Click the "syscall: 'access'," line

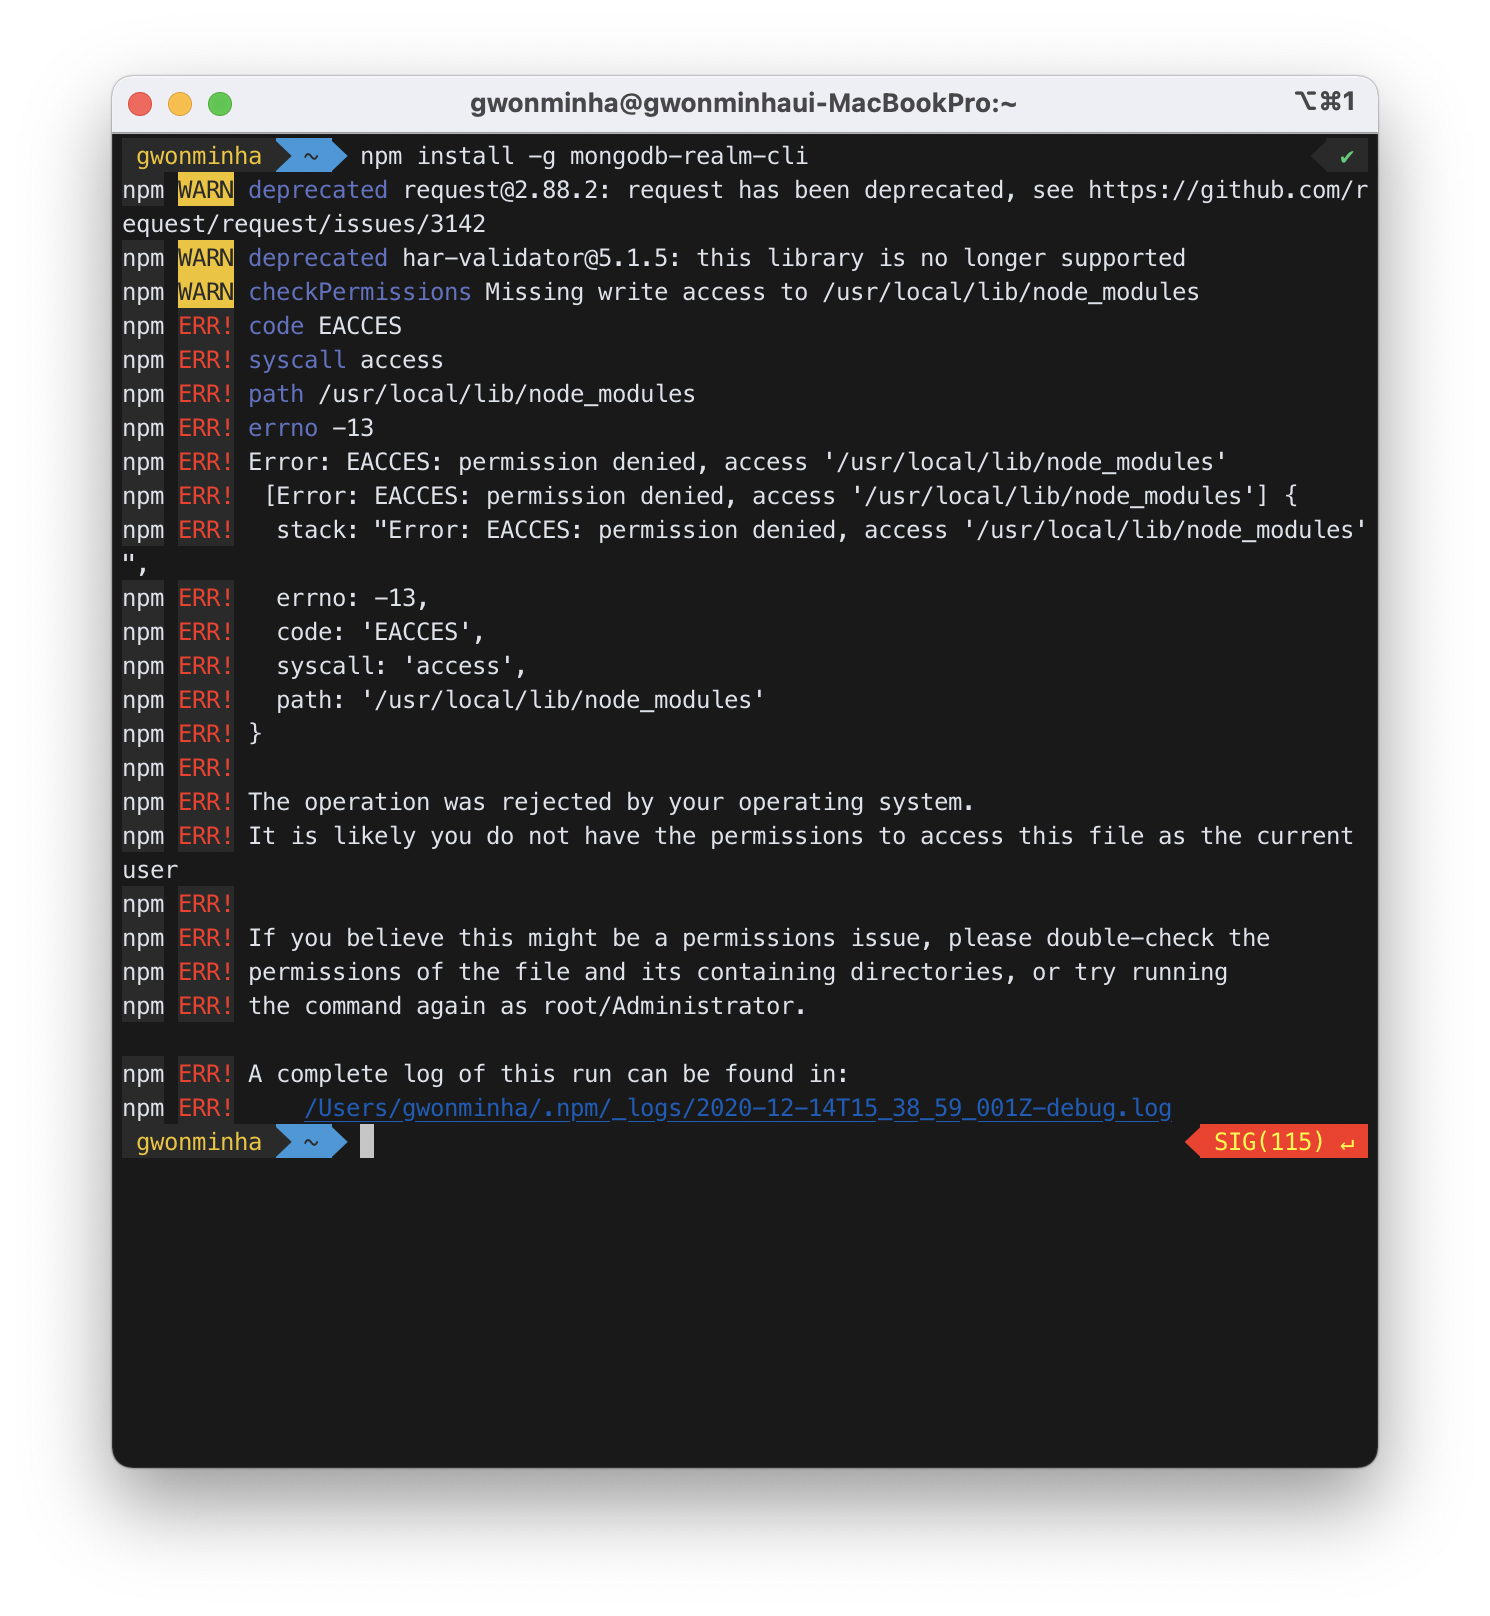click(402, 666)
